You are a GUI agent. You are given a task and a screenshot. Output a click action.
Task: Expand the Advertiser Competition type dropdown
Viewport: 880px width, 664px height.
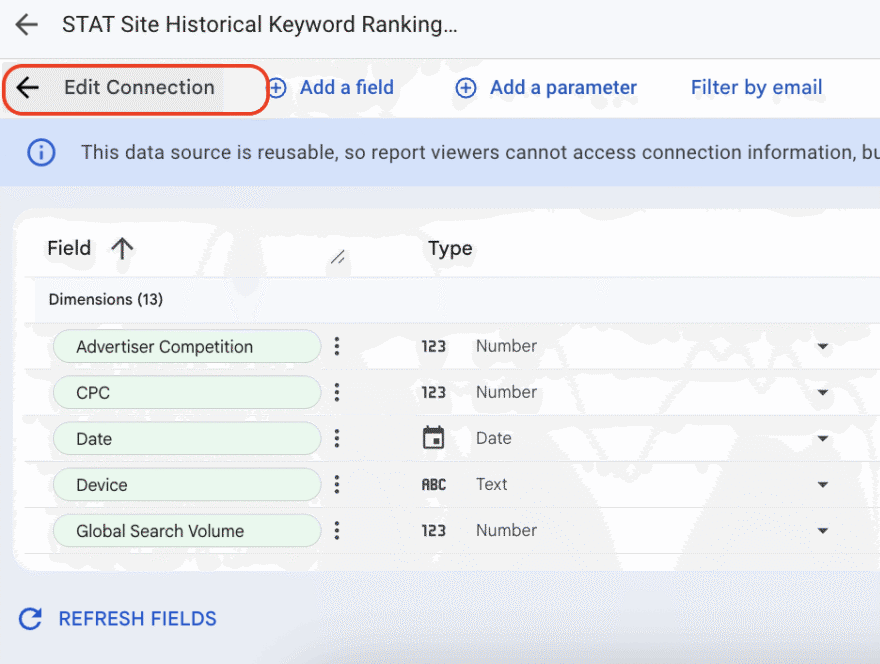822,347
